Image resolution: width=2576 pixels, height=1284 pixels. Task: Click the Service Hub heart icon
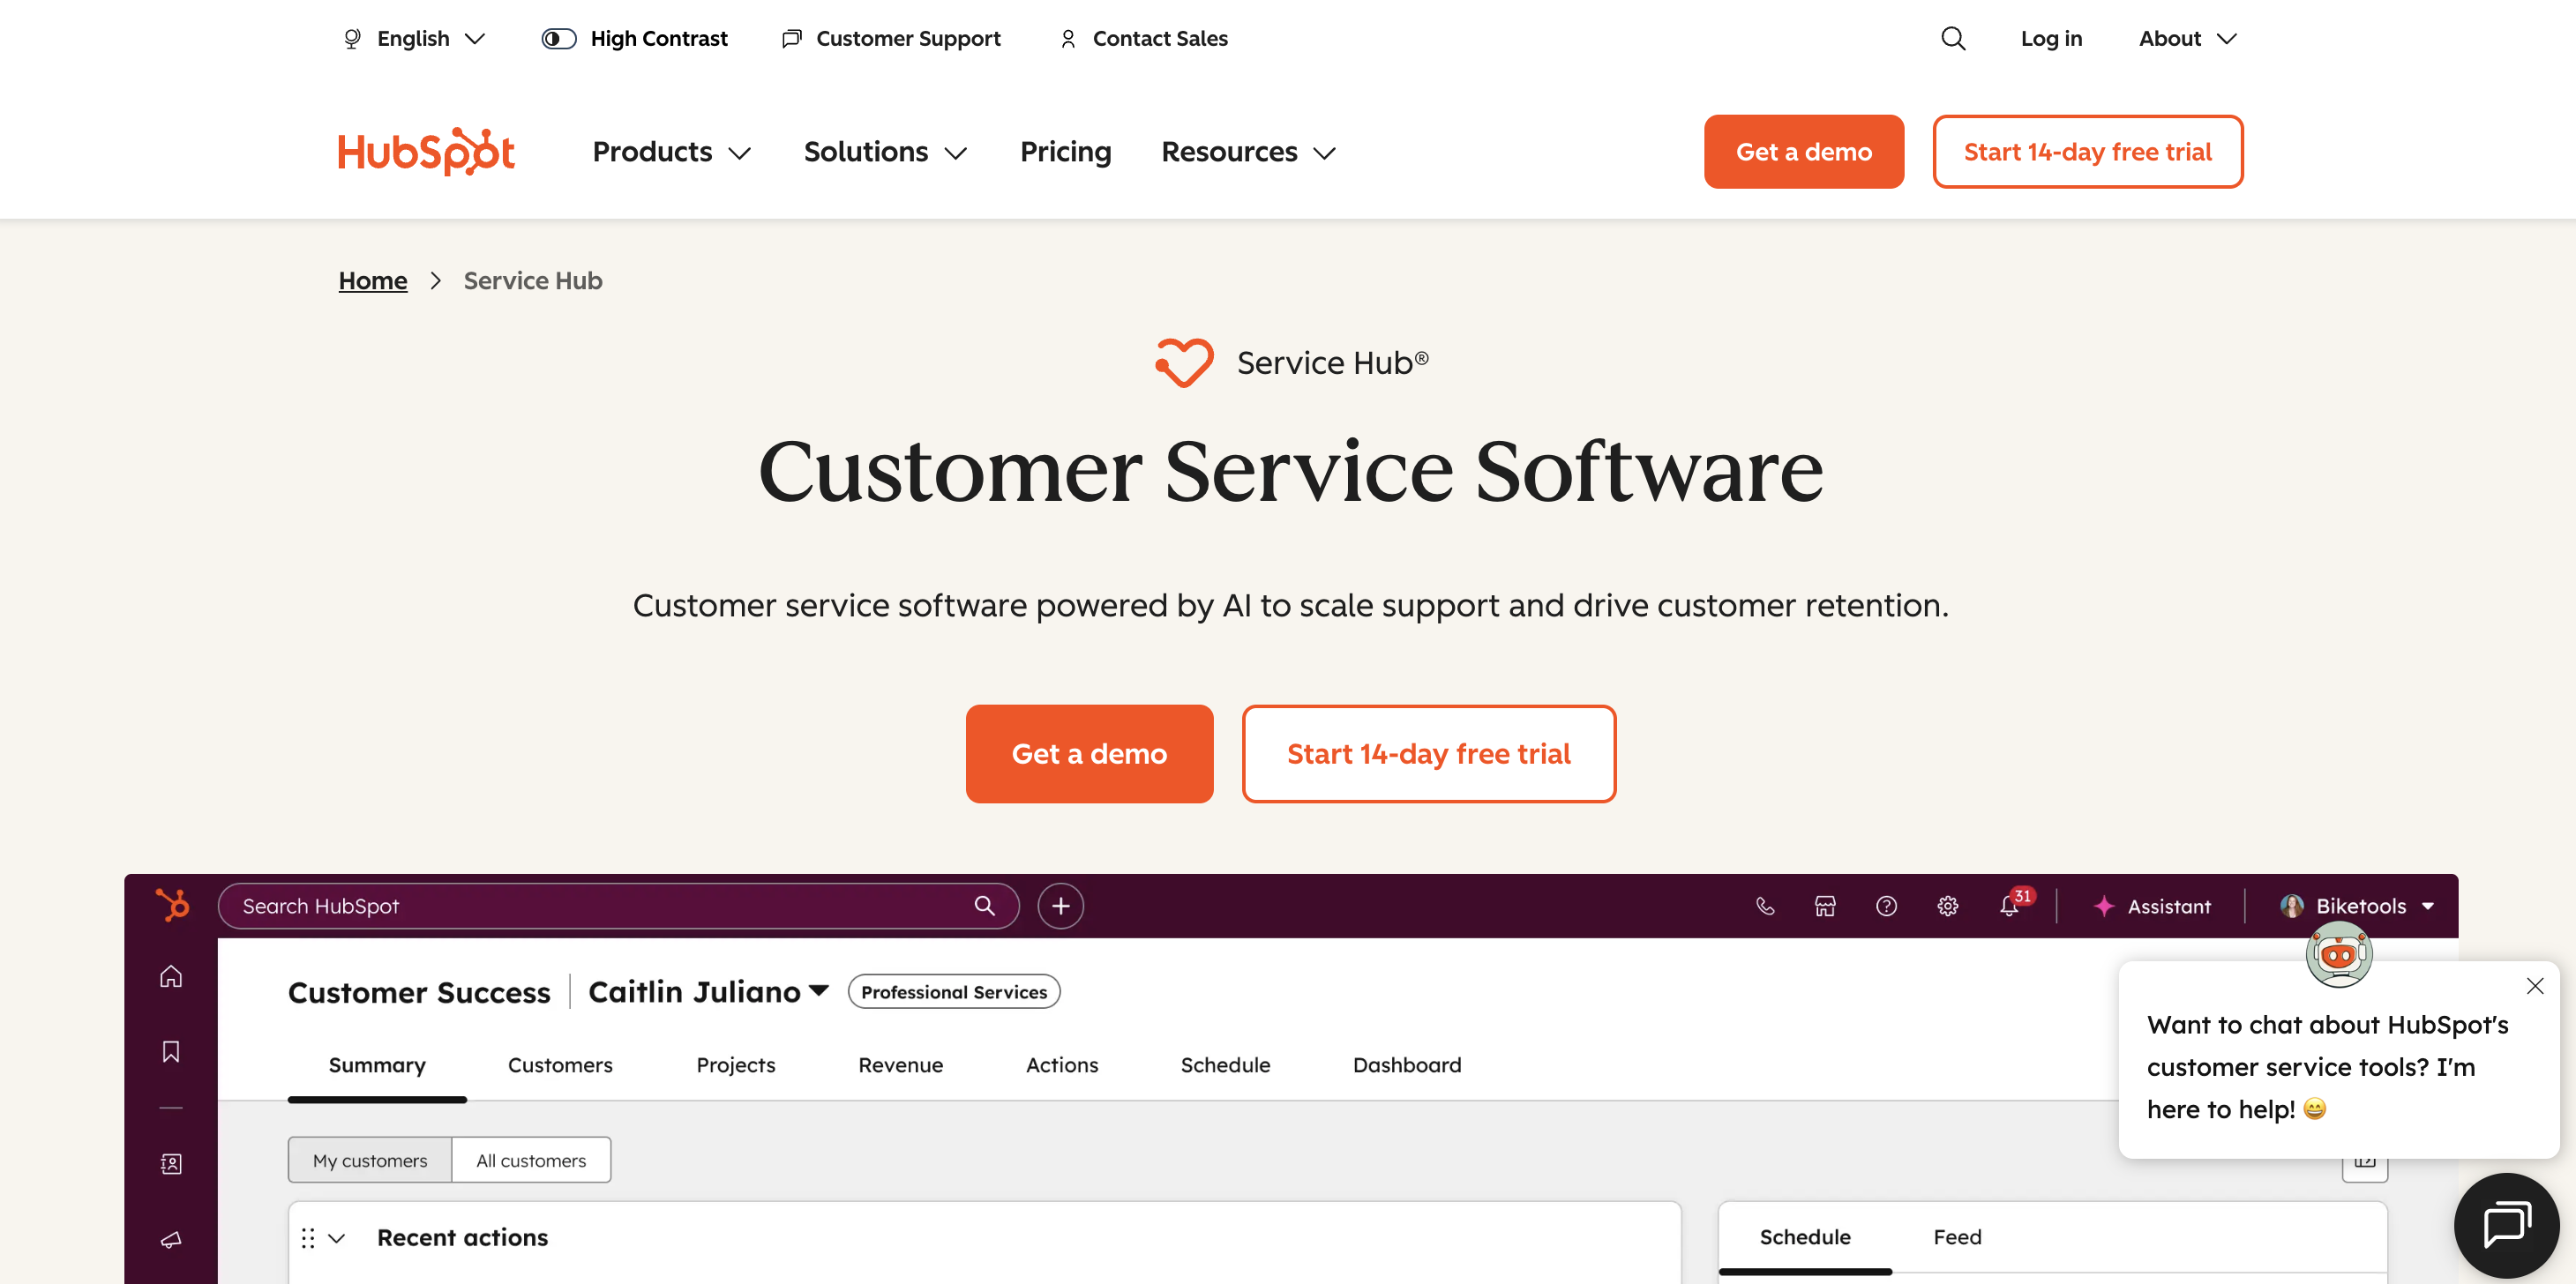pos(1184,362)
